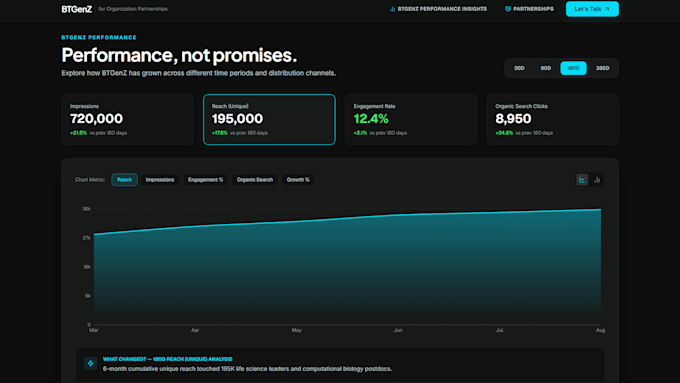Click the handshake icon beside Partnerships
This screenshot has width=680, height=383.
coord(507,9)
